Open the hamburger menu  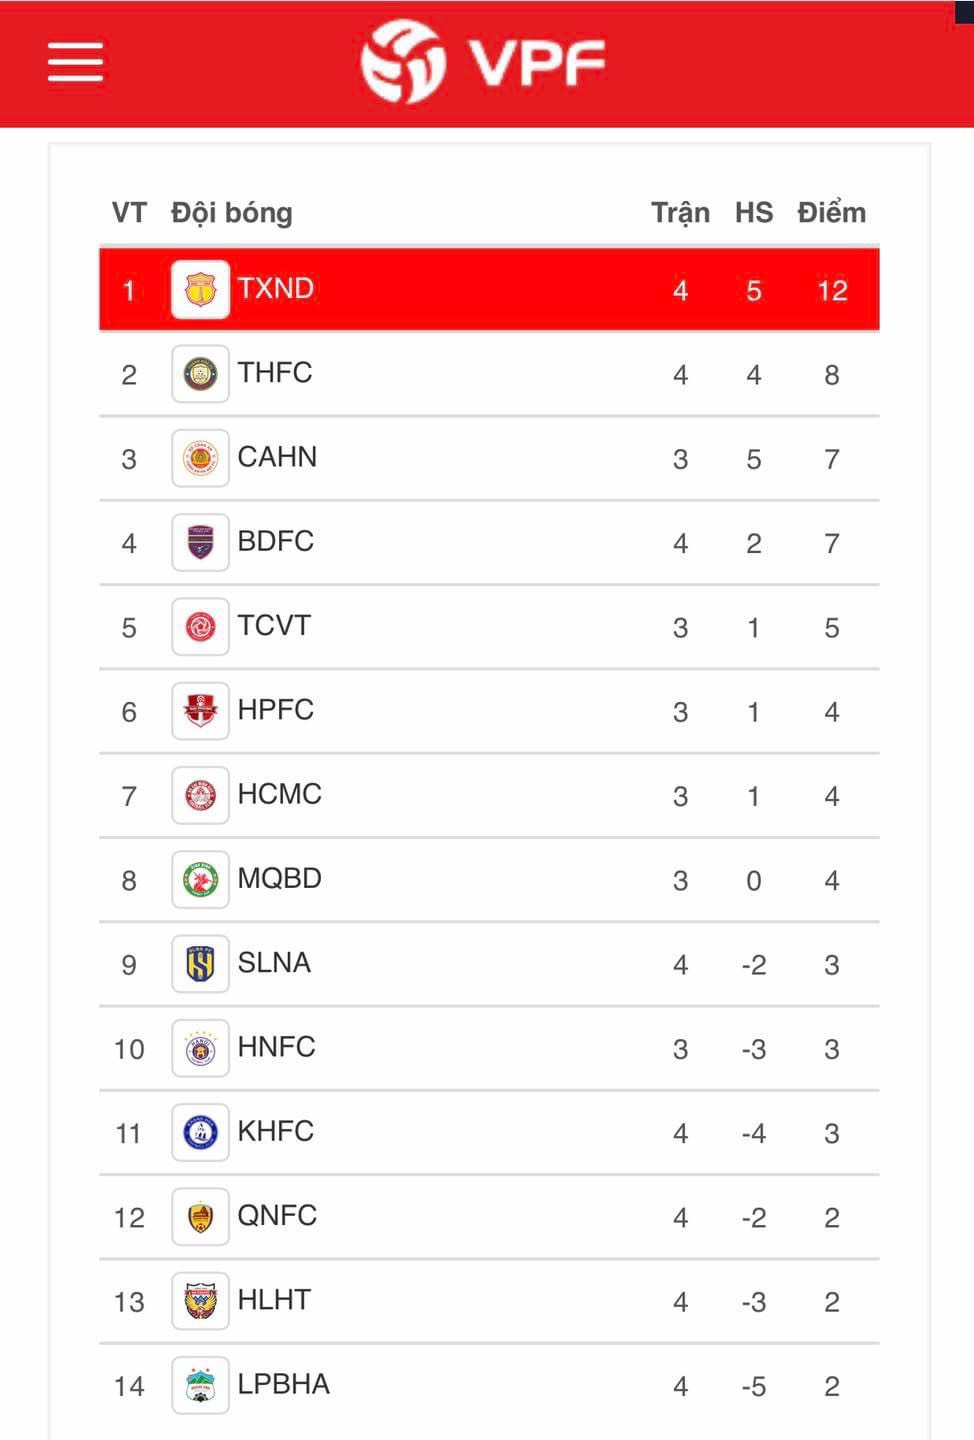[x=75, y=62]
